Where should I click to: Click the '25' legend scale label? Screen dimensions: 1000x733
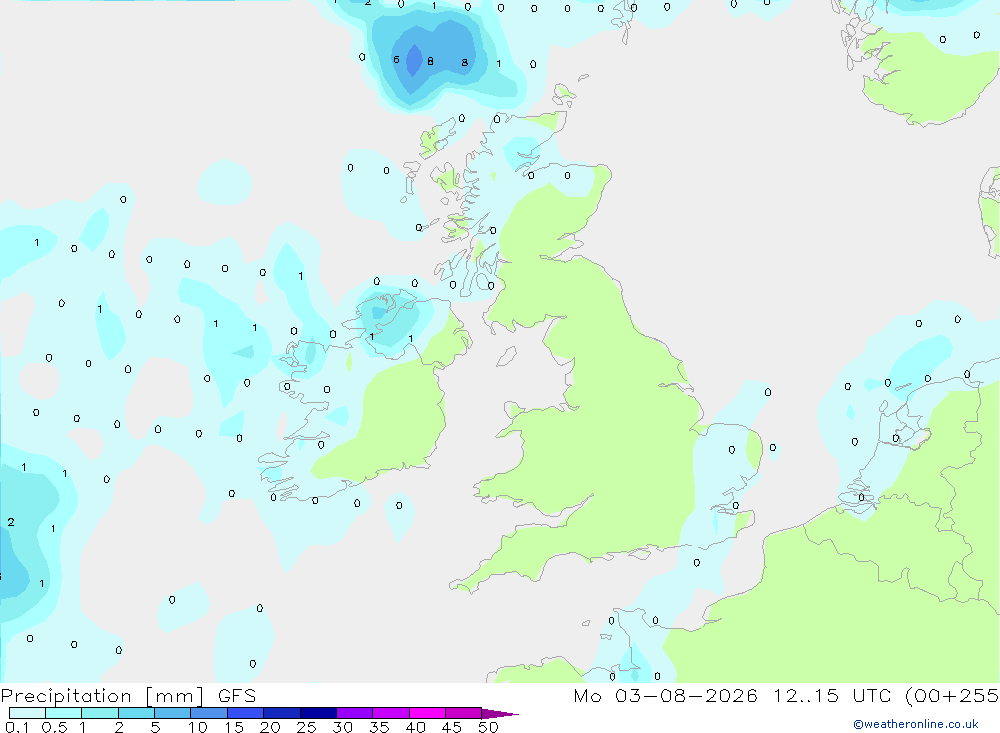[306, 727]
